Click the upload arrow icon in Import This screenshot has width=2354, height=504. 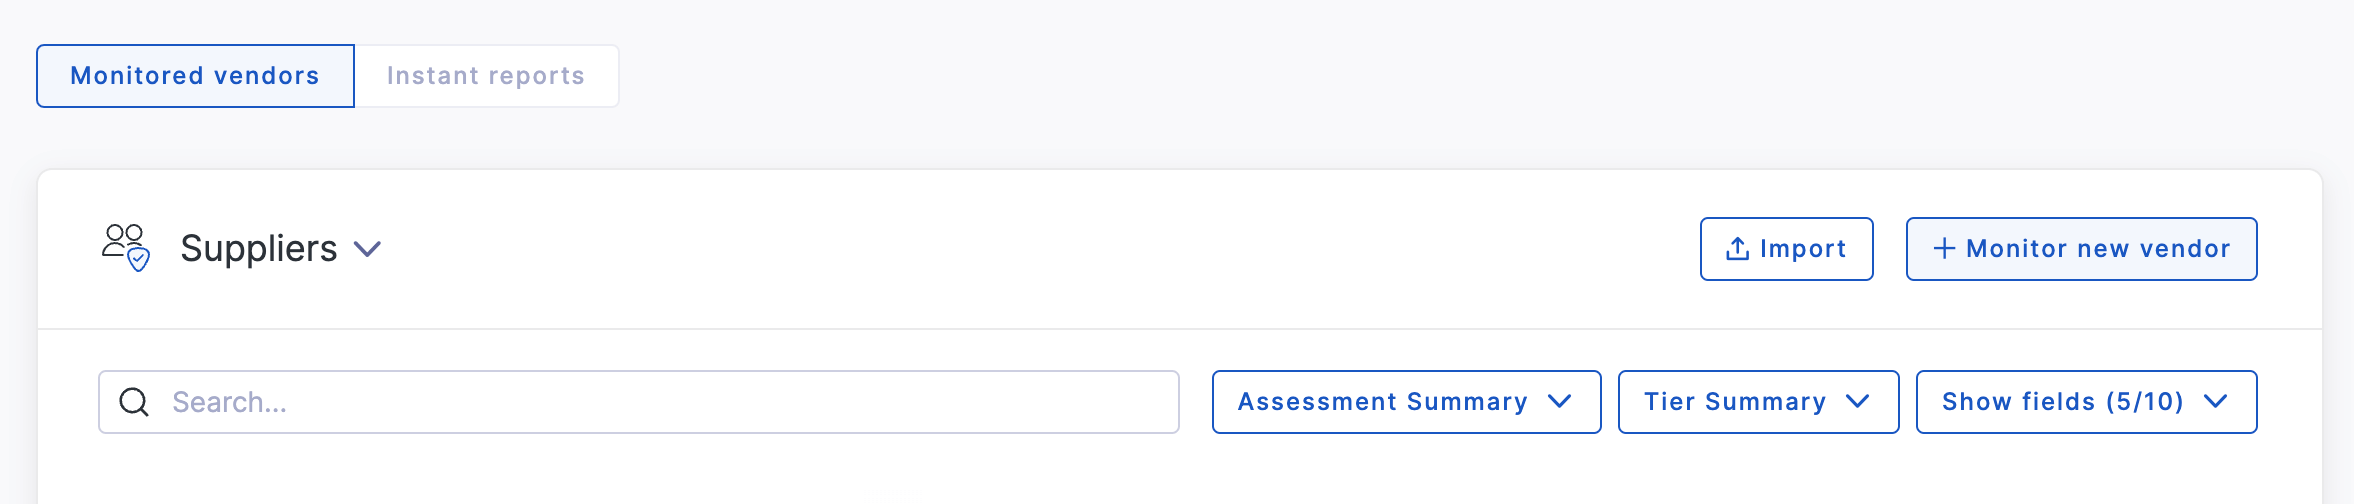[x=1738, y=249]
